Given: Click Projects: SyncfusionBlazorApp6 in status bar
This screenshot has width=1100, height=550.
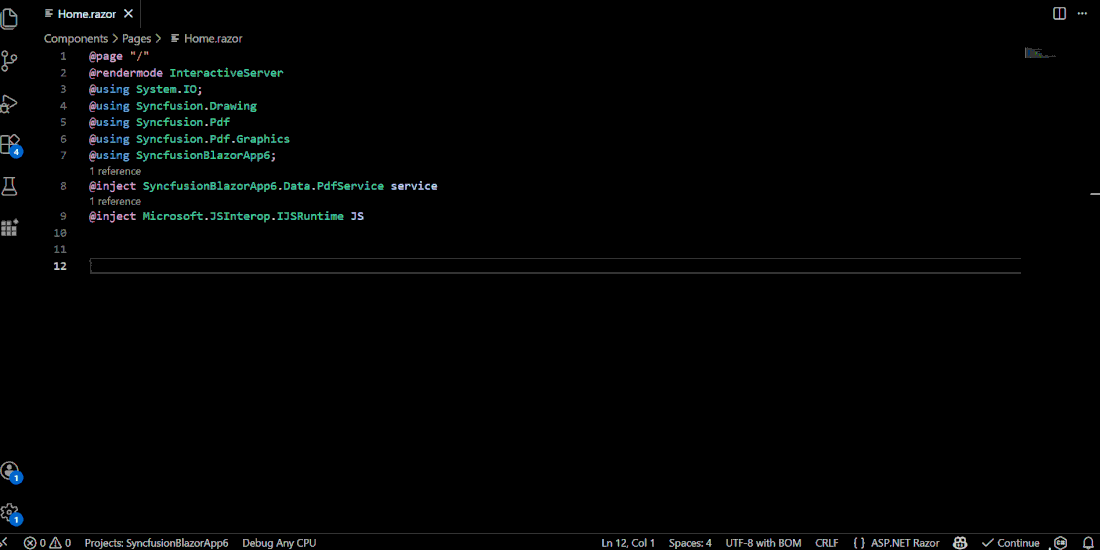Looking at the screenshot, I should 156,543.
